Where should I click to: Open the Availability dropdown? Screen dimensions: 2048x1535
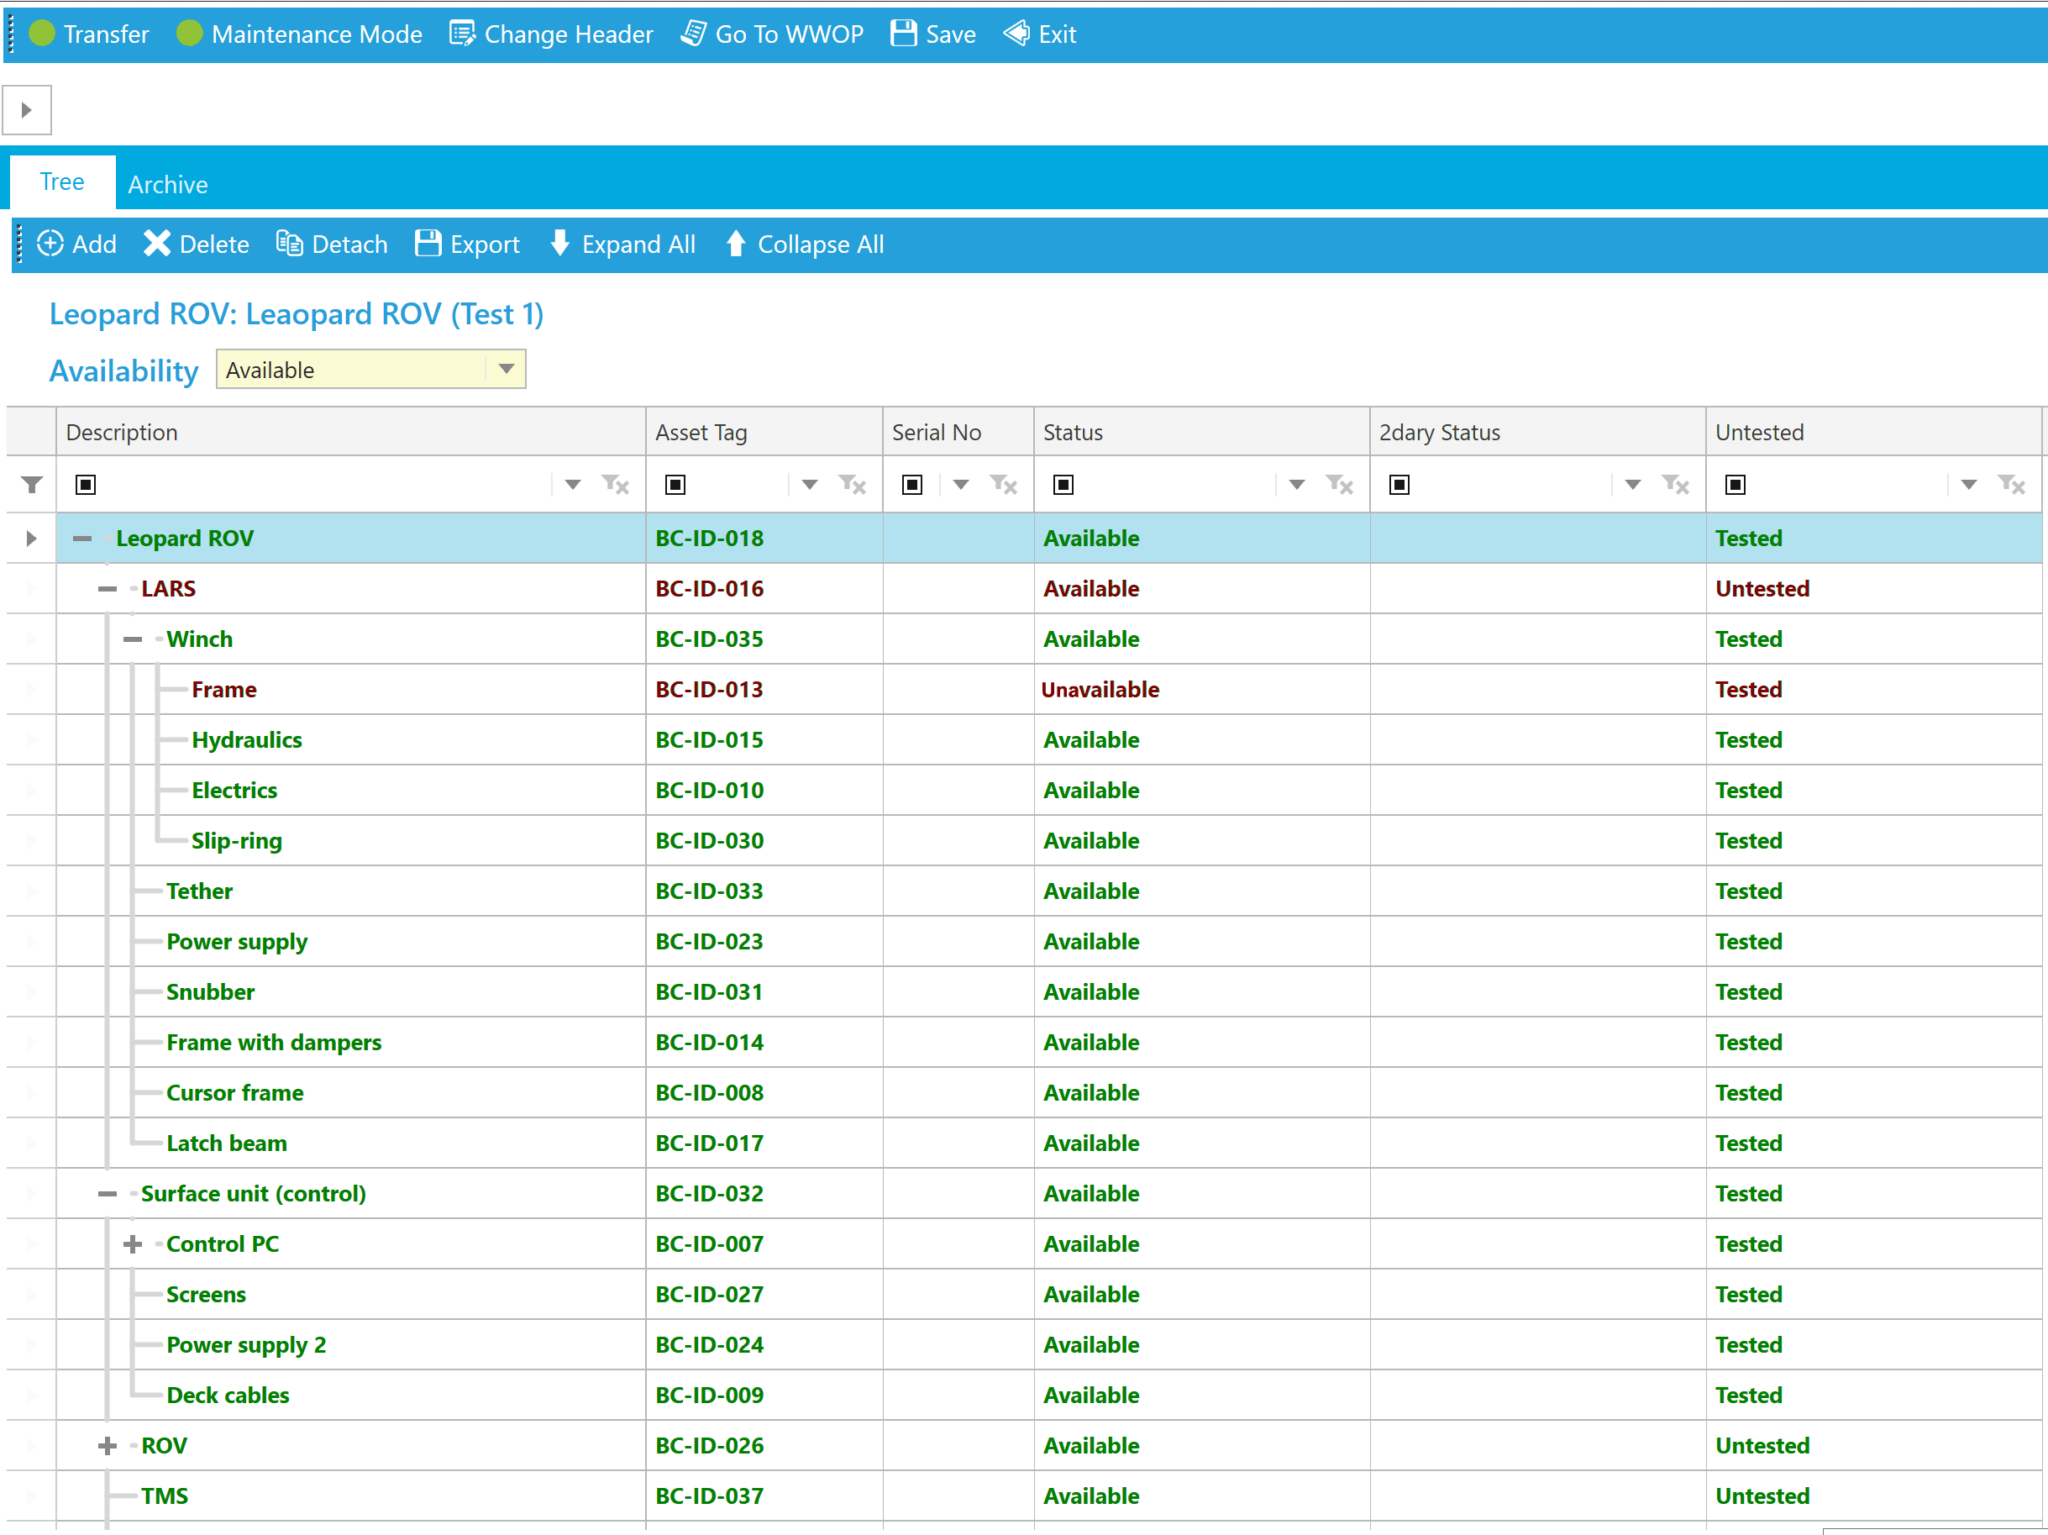[x=506, y=369]
